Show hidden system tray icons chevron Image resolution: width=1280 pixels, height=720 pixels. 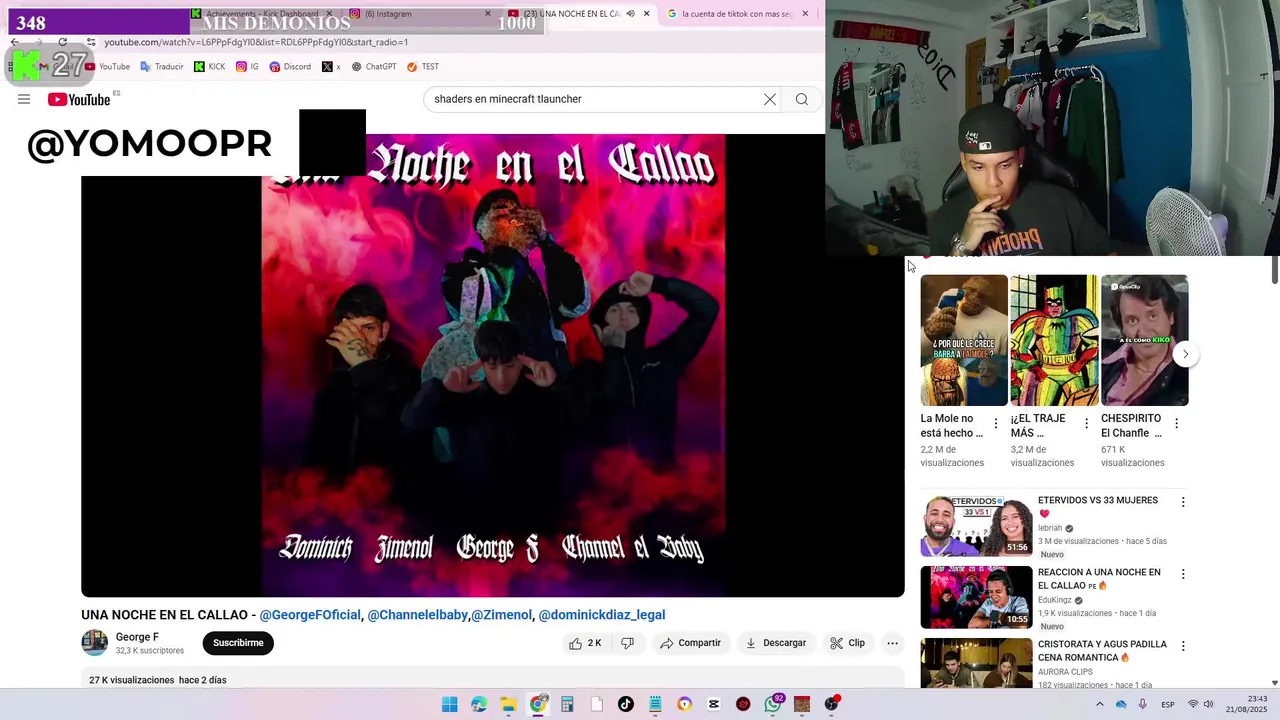(x=1099, y=705)
